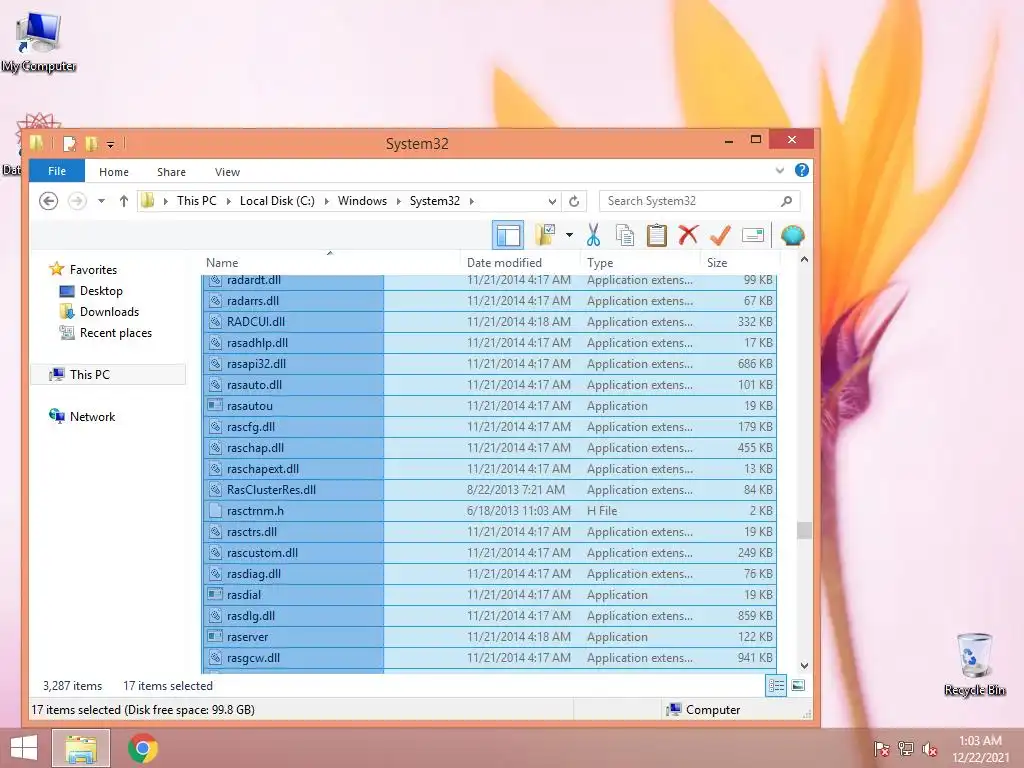Viewport: 1024px width, 768px height.
Task: Open Downloads in the navigation pane
Action: 109,312
